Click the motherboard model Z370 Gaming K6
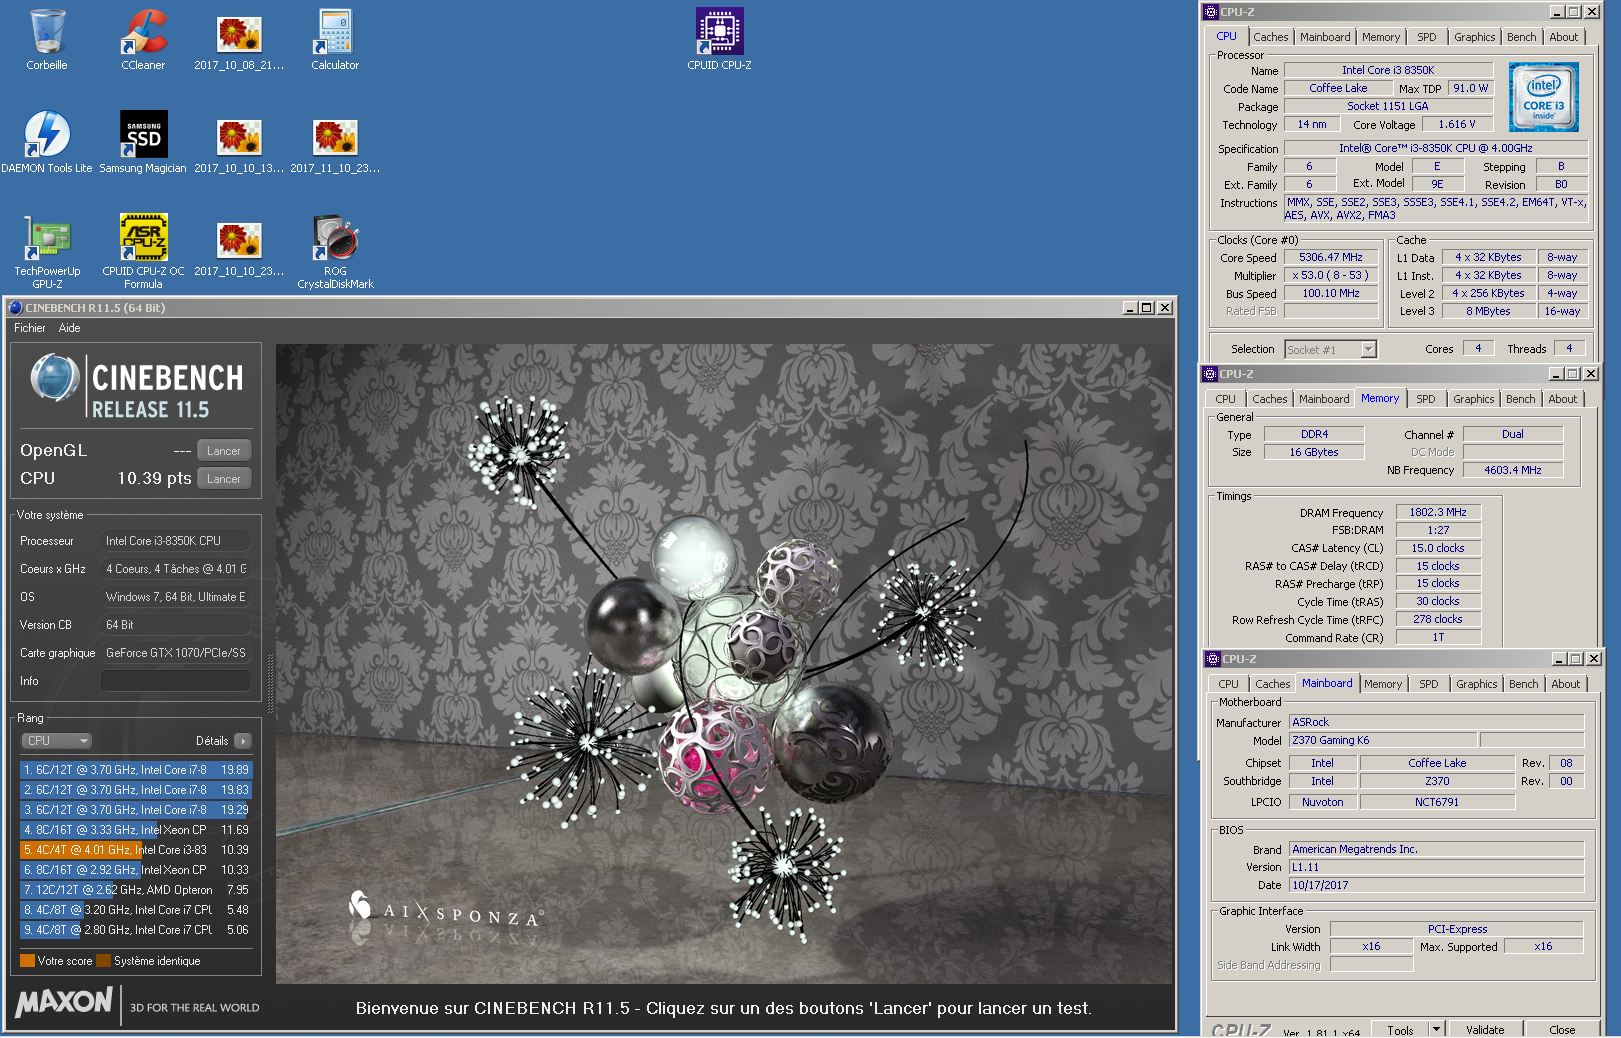 (1381, 740)
